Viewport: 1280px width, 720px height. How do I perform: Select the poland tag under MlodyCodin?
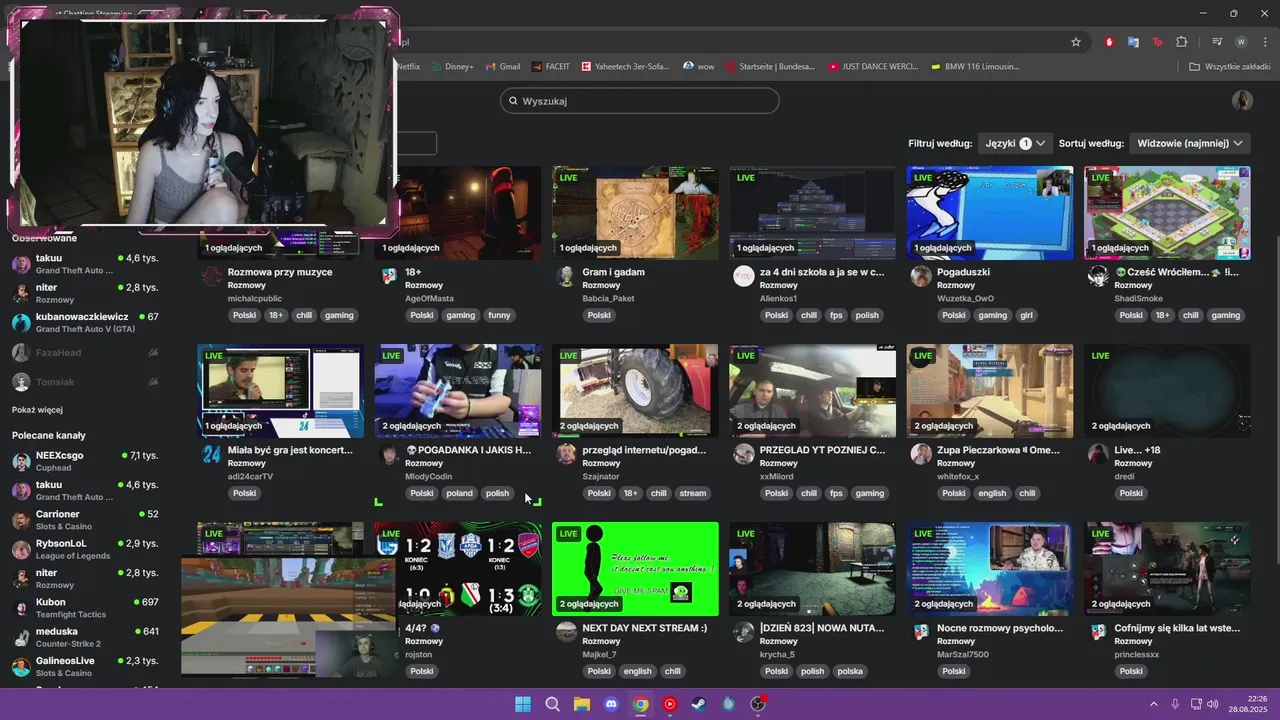[459, 493]
